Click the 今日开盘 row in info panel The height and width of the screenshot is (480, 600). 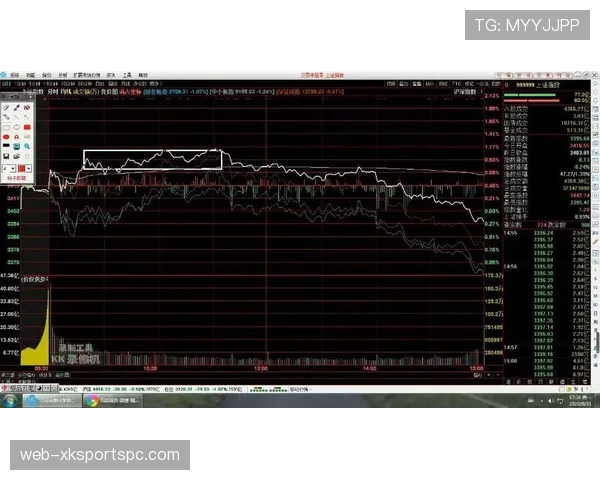click(x=546, y=146)
